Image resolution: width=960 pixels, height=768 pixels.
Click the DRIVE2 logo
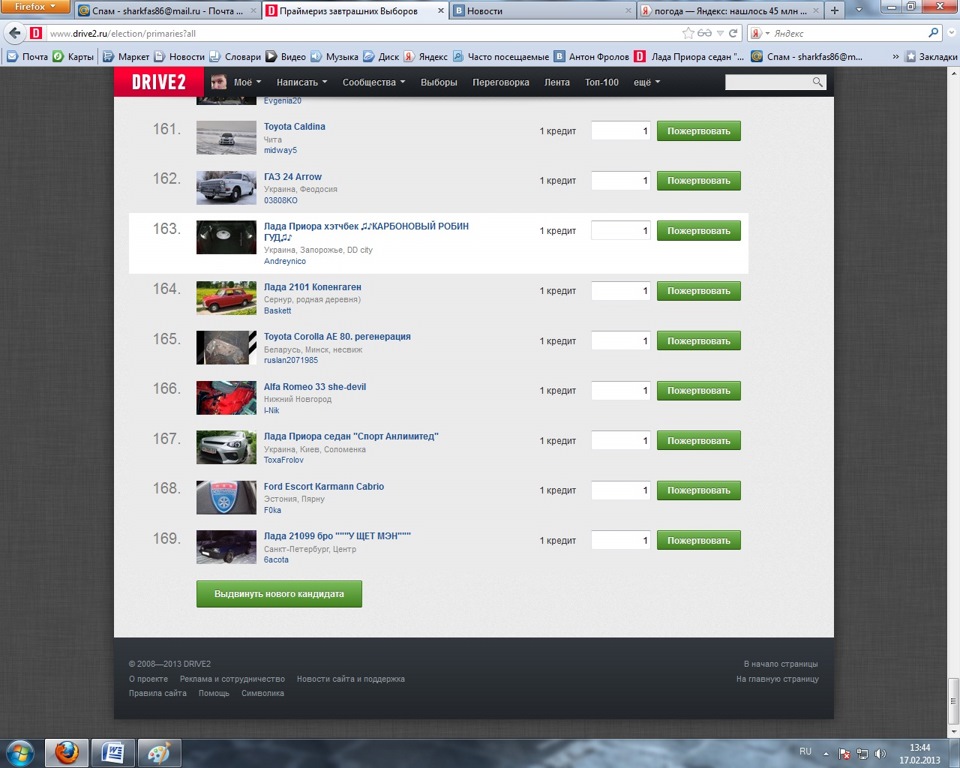click(159, 82)
